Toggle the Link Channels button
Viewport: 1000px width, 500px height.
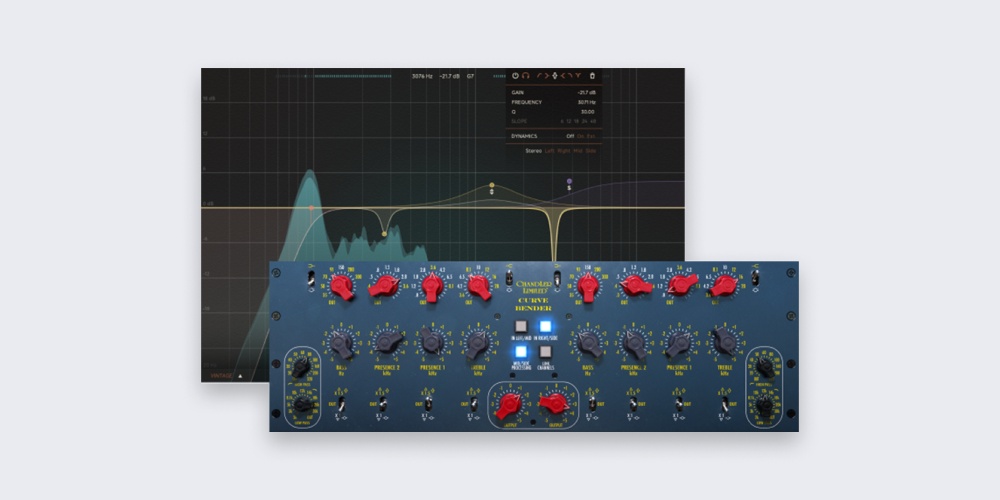(x=546, y=353)
